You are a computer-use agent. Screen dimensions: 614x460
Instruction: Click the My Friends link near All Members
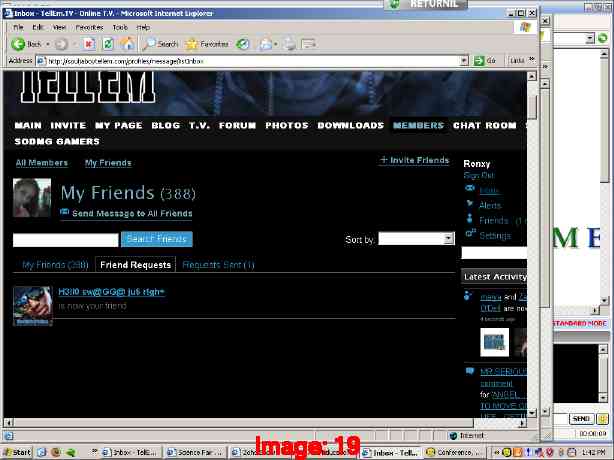108,163
